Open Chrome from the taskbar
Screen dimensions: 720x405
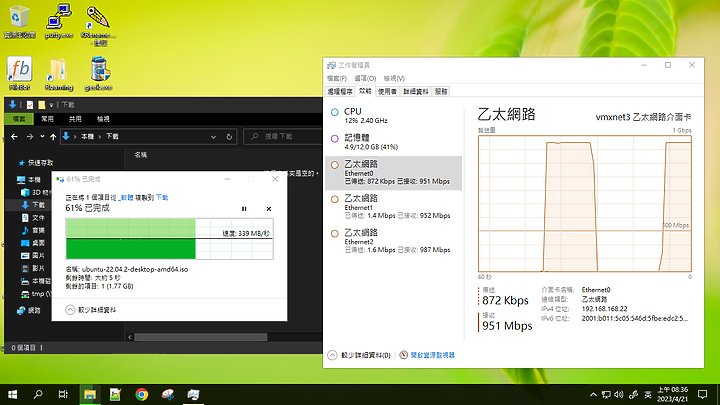coord(141,394)
